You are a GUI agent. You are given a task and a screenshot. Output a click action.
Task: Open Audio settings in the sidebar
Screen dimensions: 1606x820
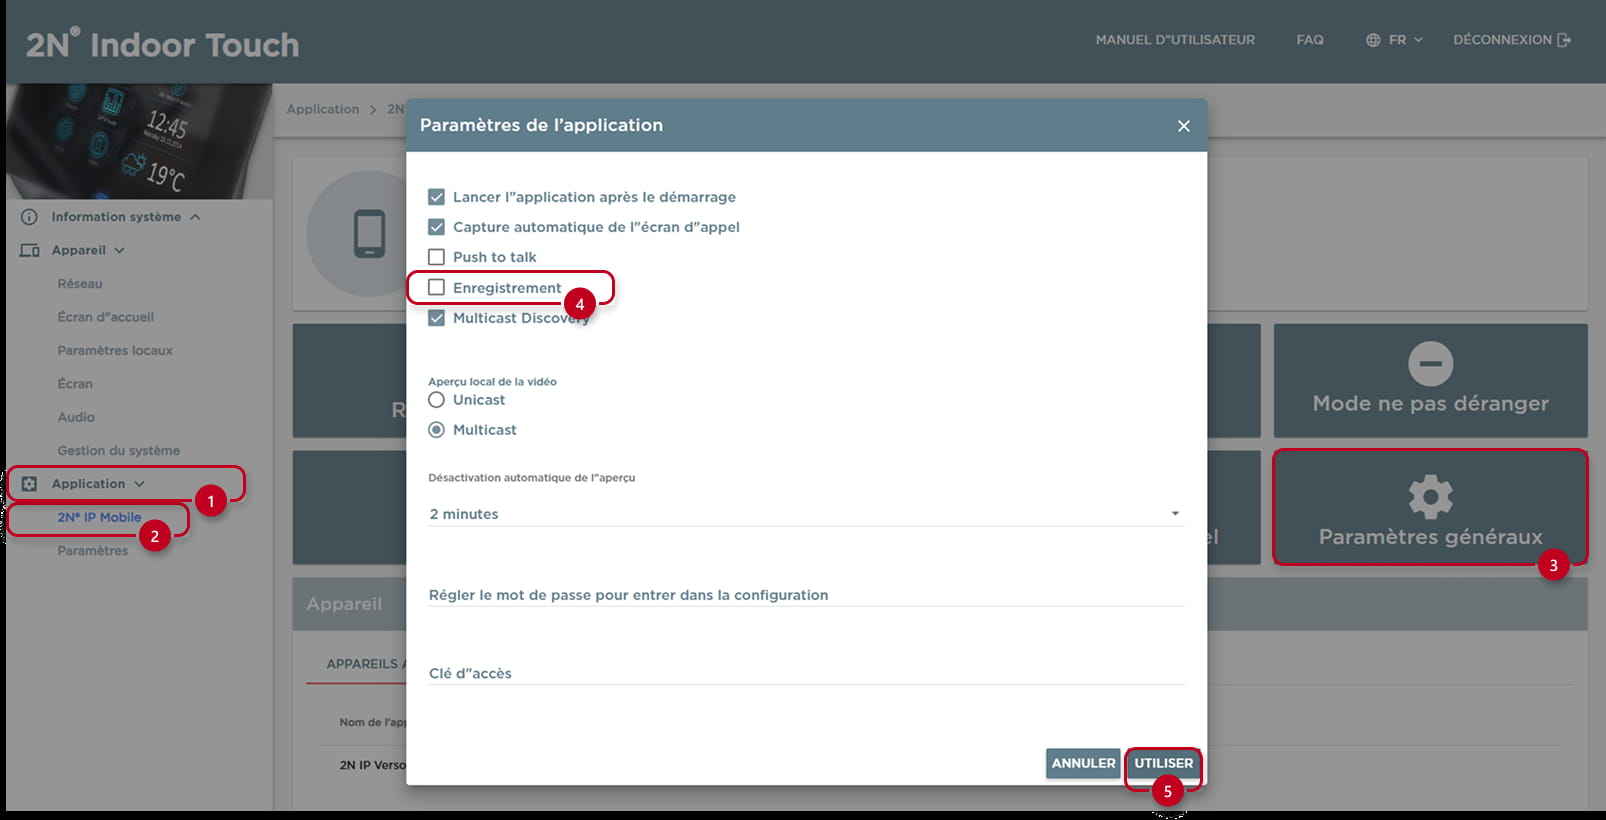click(76, 417)
